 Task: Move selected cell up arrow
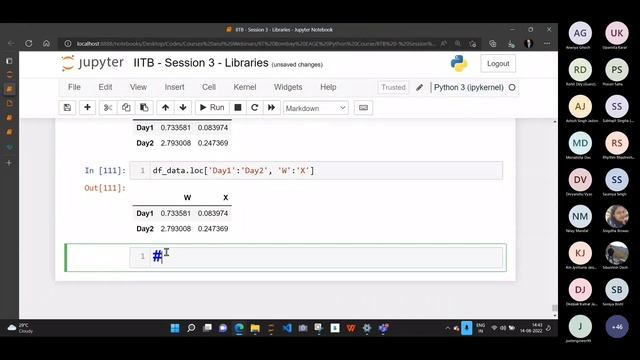(165, 108)
